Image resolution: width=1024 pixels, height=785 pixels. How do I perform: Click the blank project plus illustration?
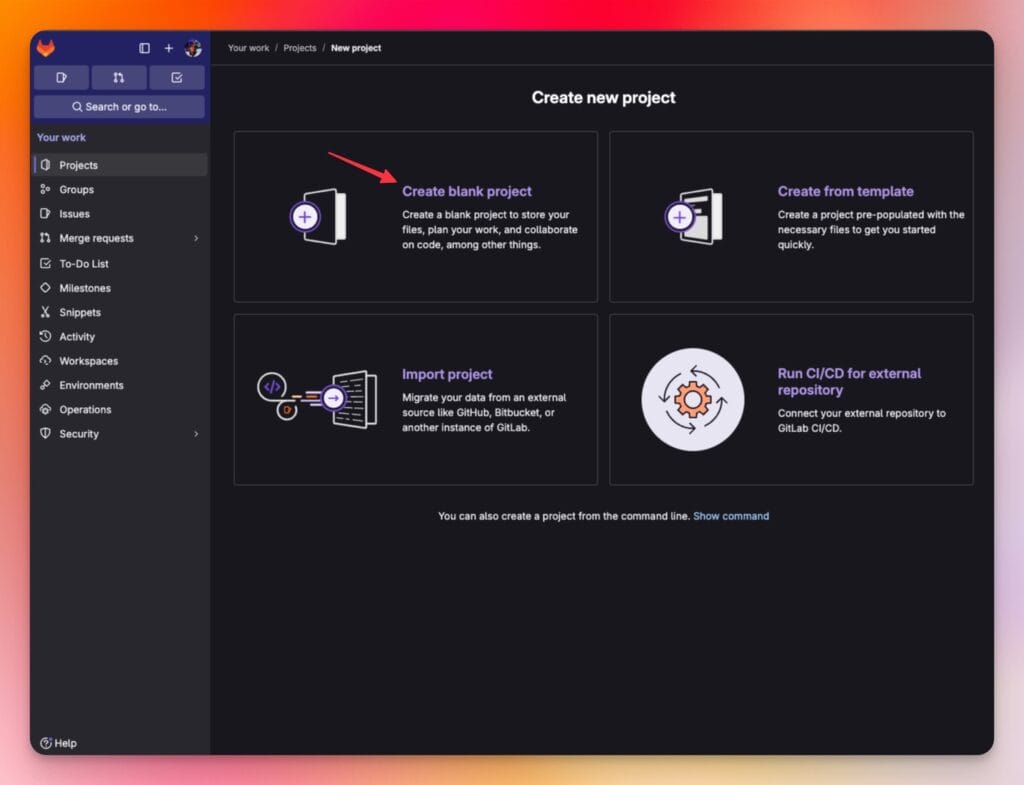[318, 217]
